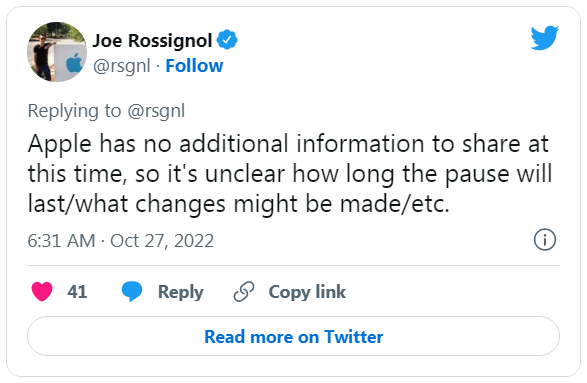Click the Reply text label
The image size is (587, 383).
tap(180, 292)
